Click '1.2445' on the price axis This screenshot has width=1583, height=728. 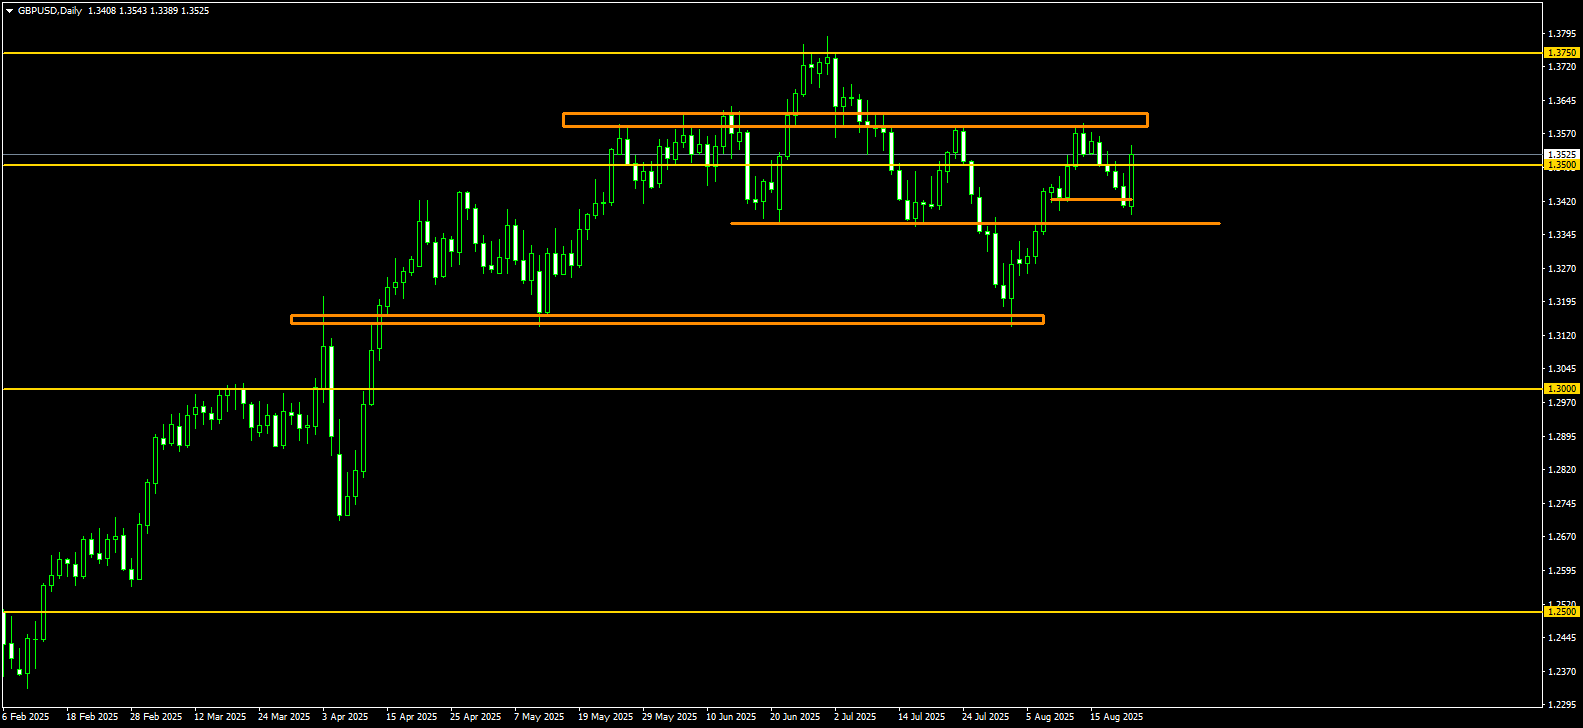tap(1562, 638)
